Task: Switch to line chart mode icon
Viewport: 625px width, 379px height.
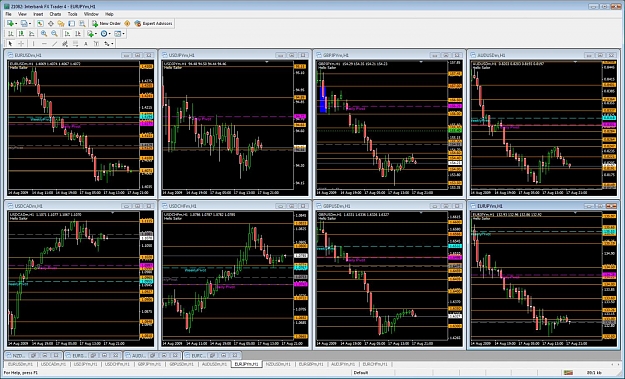Action: click(x=31, y=34)
